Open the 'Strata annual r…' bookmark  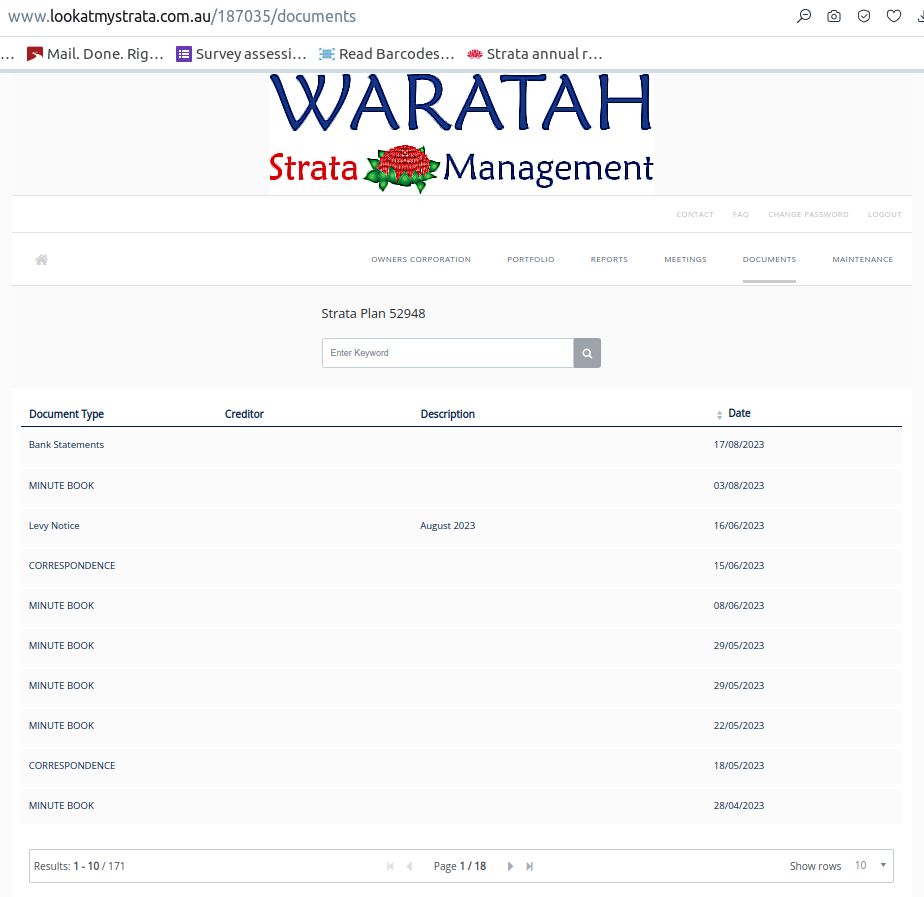534,54
